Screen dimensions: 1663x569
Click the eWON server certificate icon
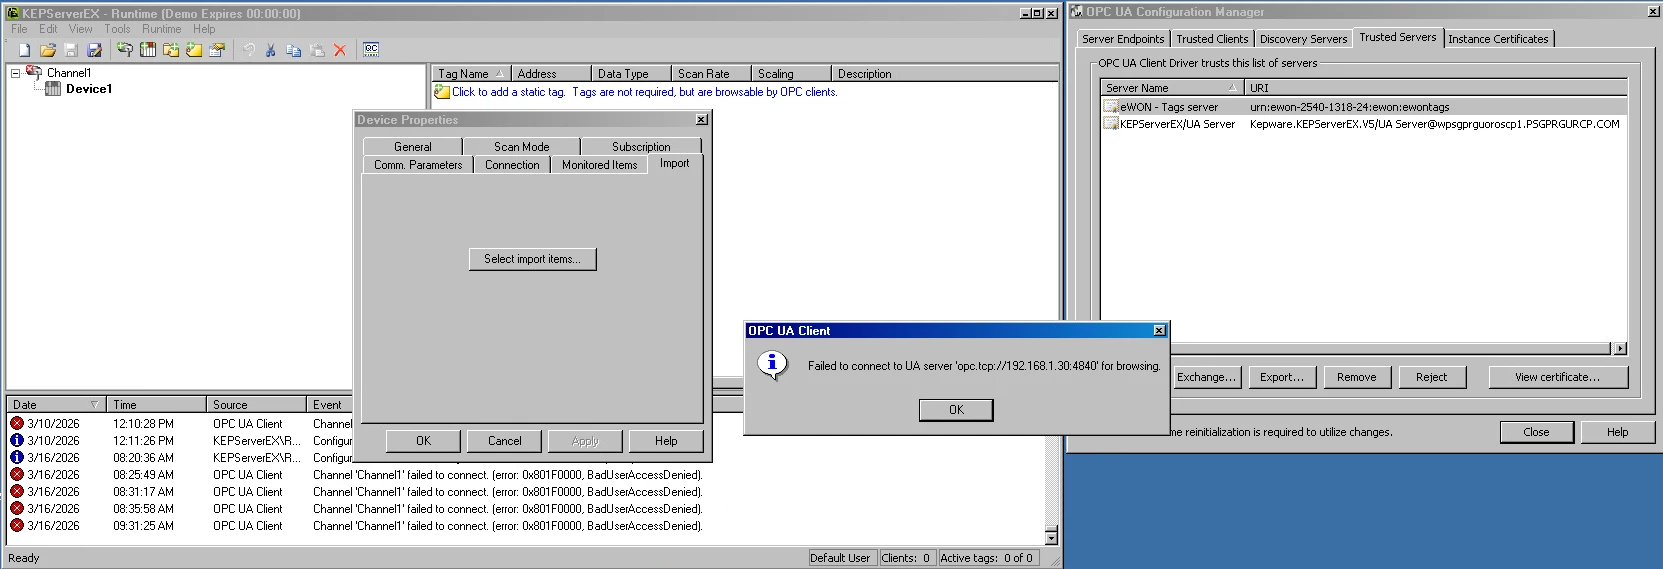1111,107
